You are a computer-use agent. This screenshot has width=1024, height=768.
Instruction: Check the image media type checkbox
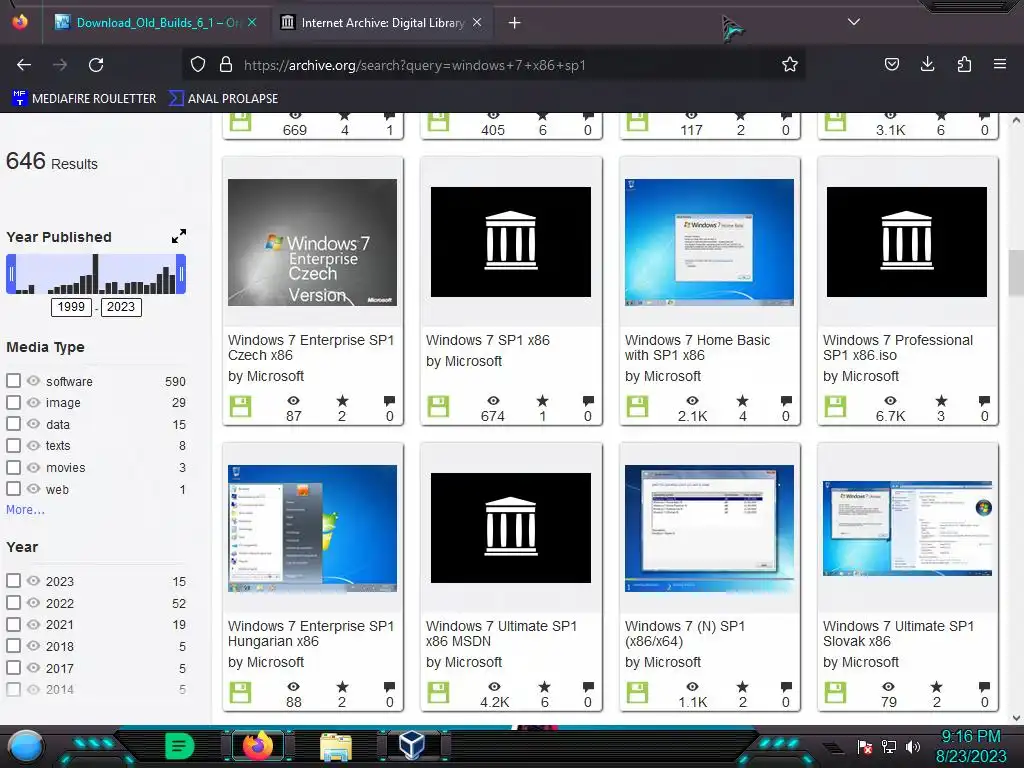13,402
